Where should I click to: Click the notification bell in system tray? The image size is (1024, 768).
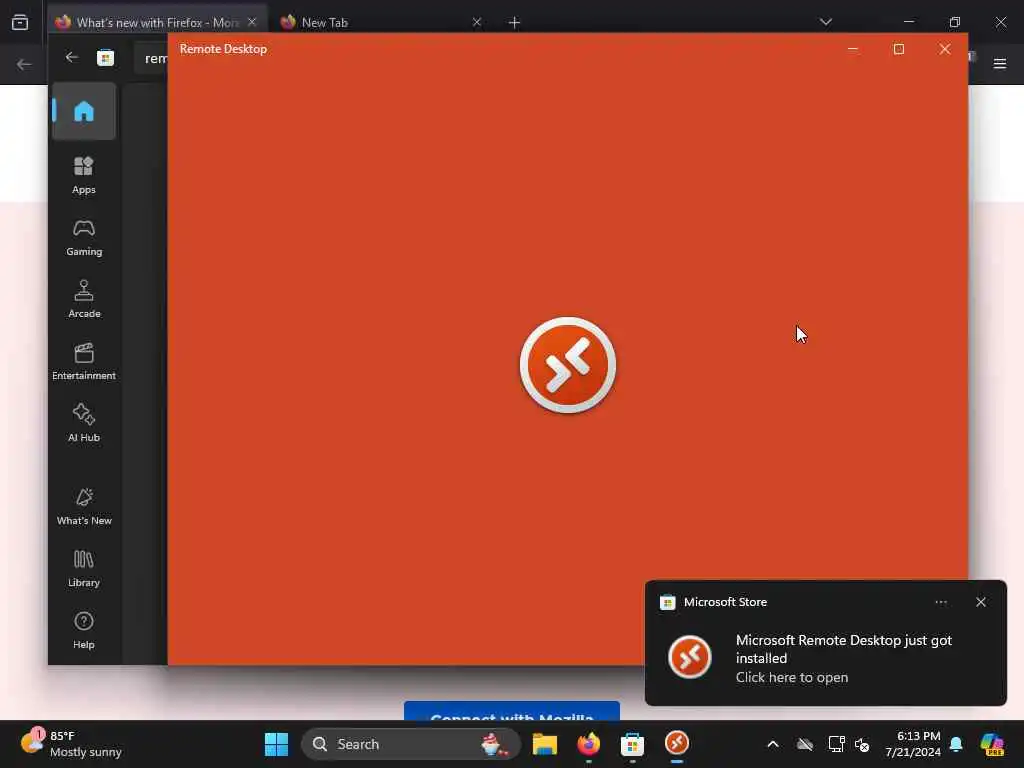(956, 744)
